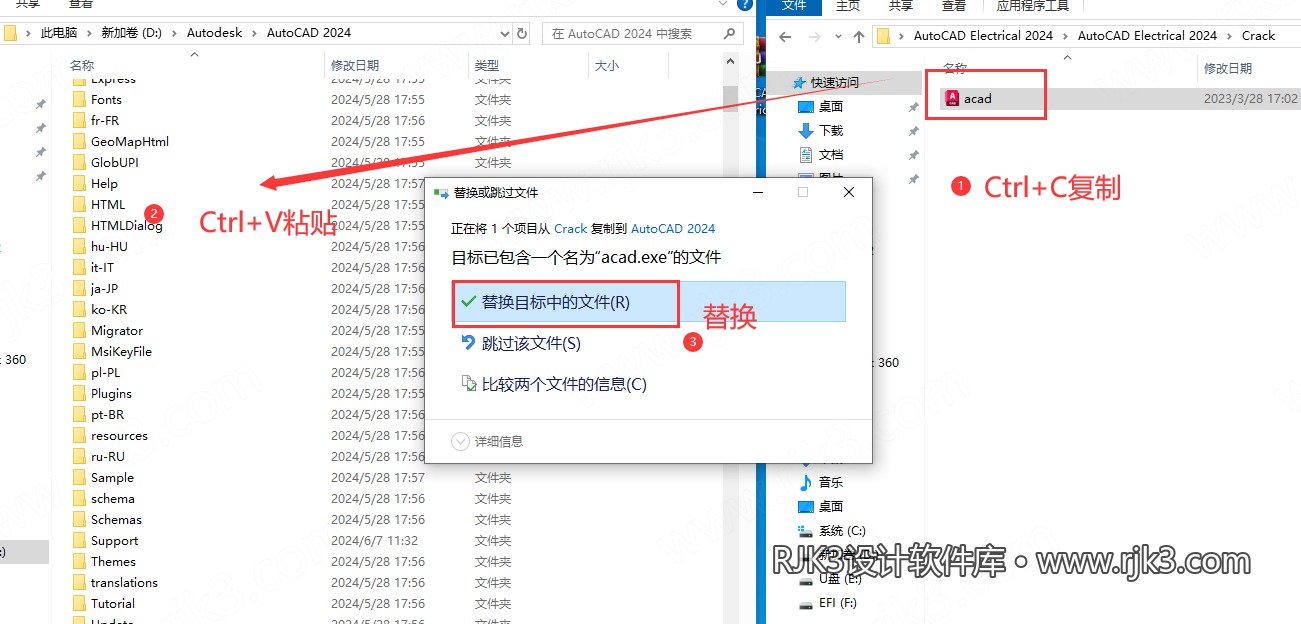
Task: Open 应用程序工具 tab in Crack window
Action: [1033, 5]
